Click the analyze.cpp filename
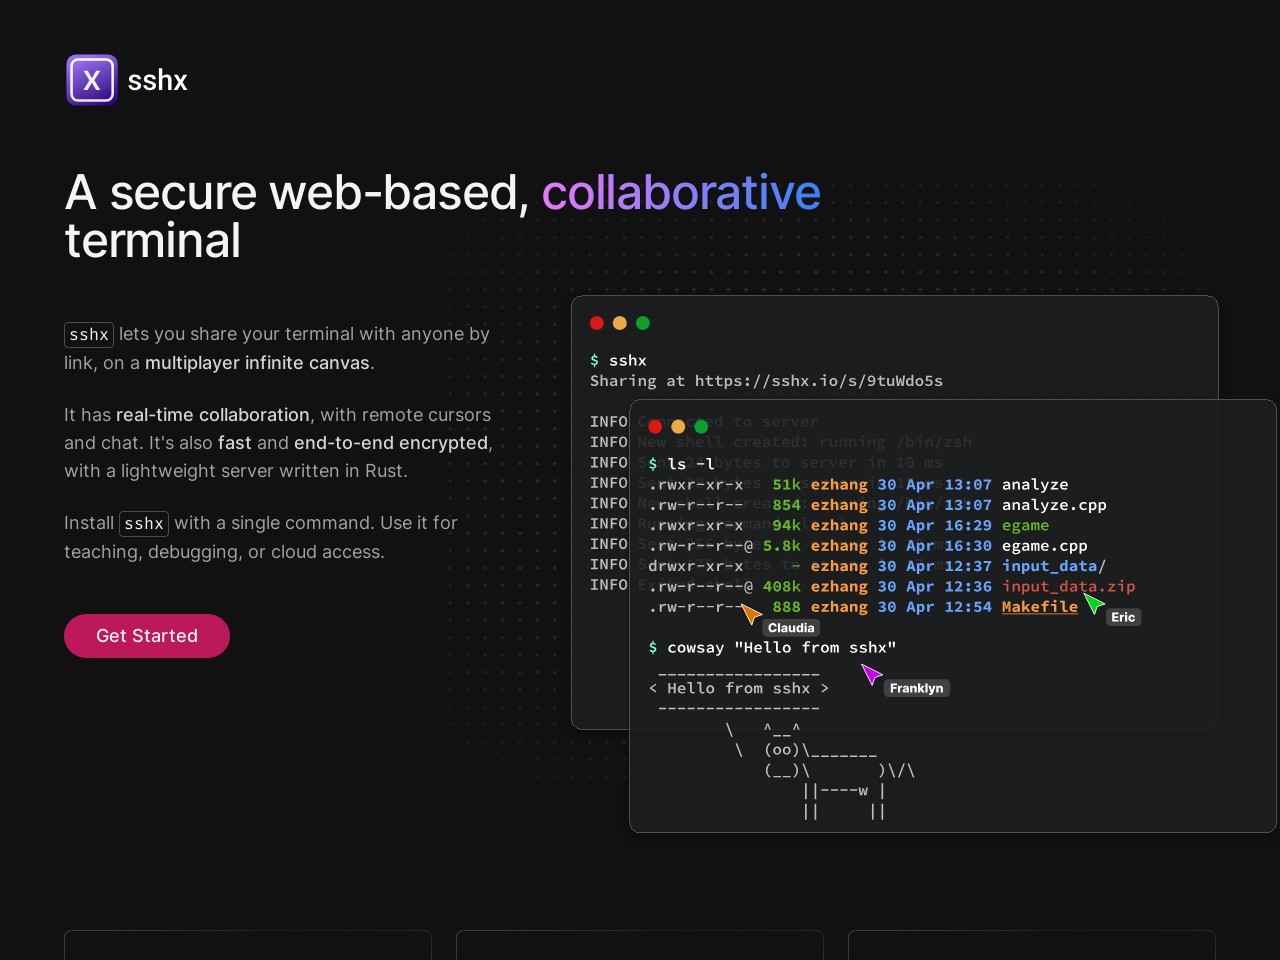 click(1054, 505)
